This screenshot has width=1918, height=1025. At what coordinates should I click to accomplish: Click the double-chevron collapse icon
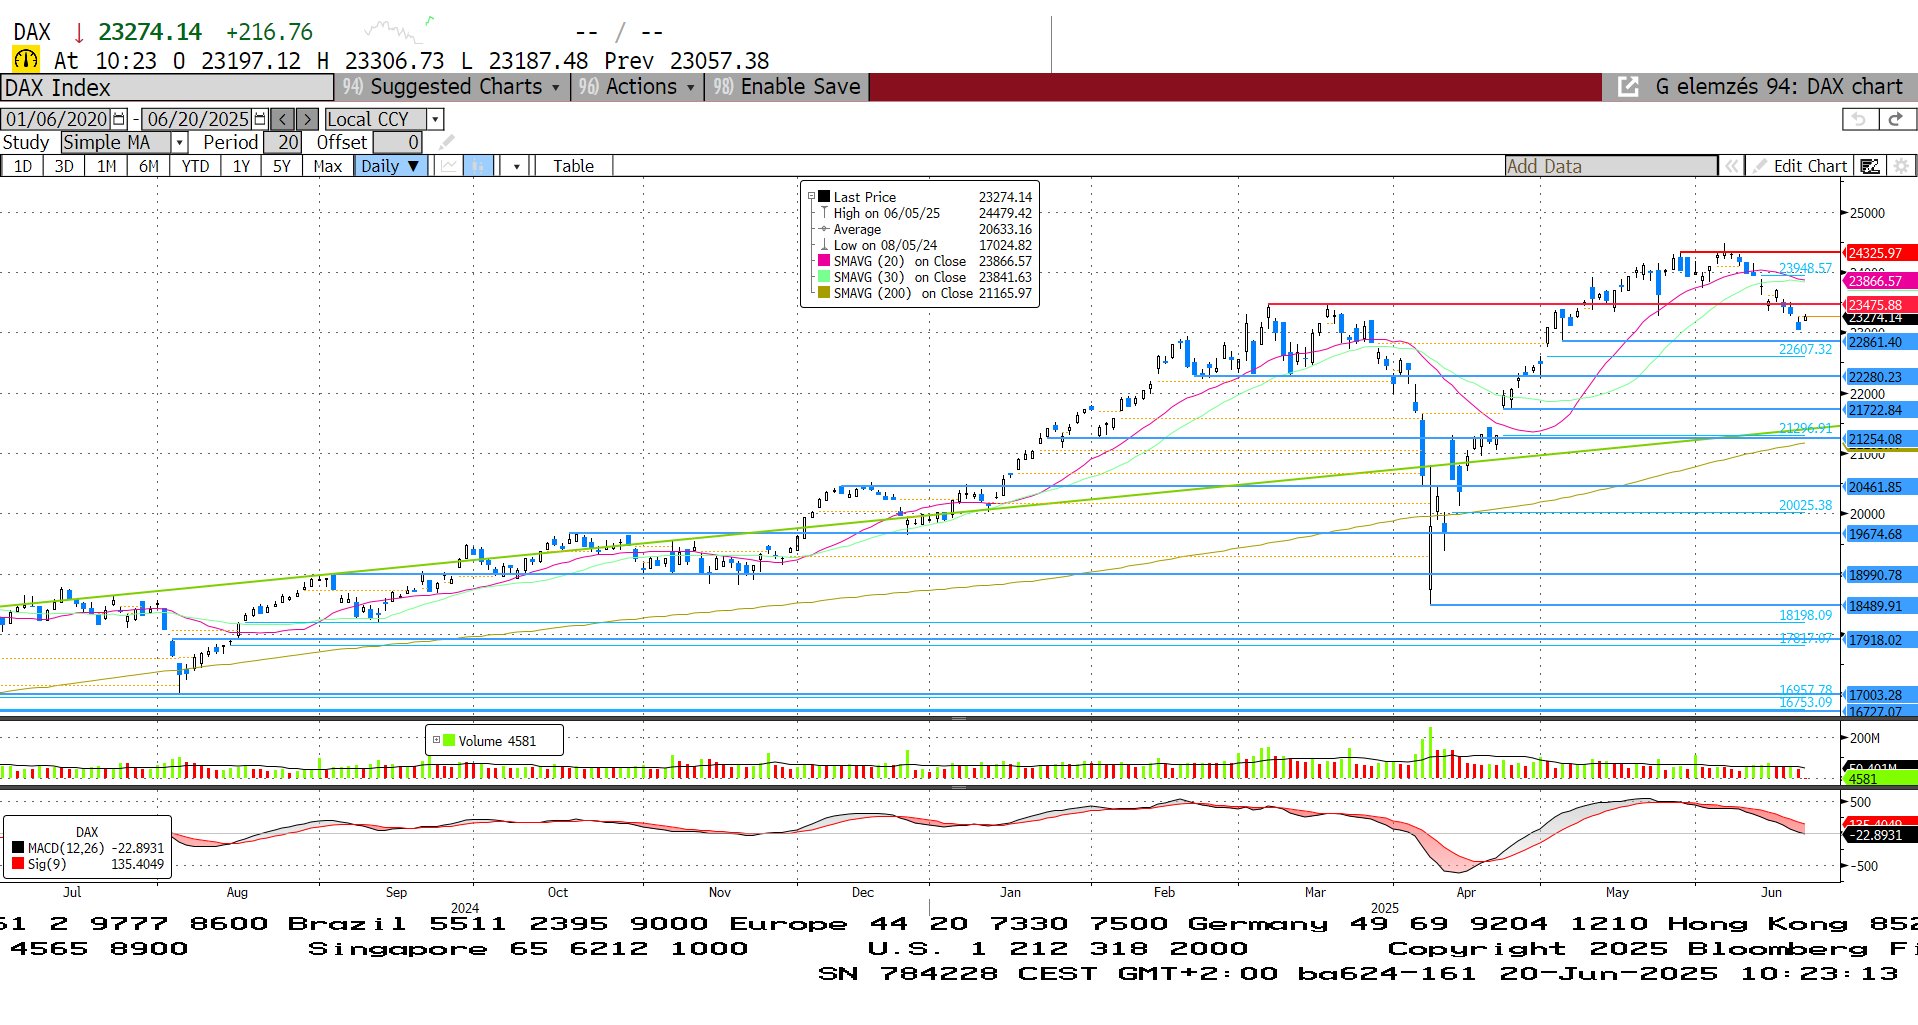[1732, 166]
